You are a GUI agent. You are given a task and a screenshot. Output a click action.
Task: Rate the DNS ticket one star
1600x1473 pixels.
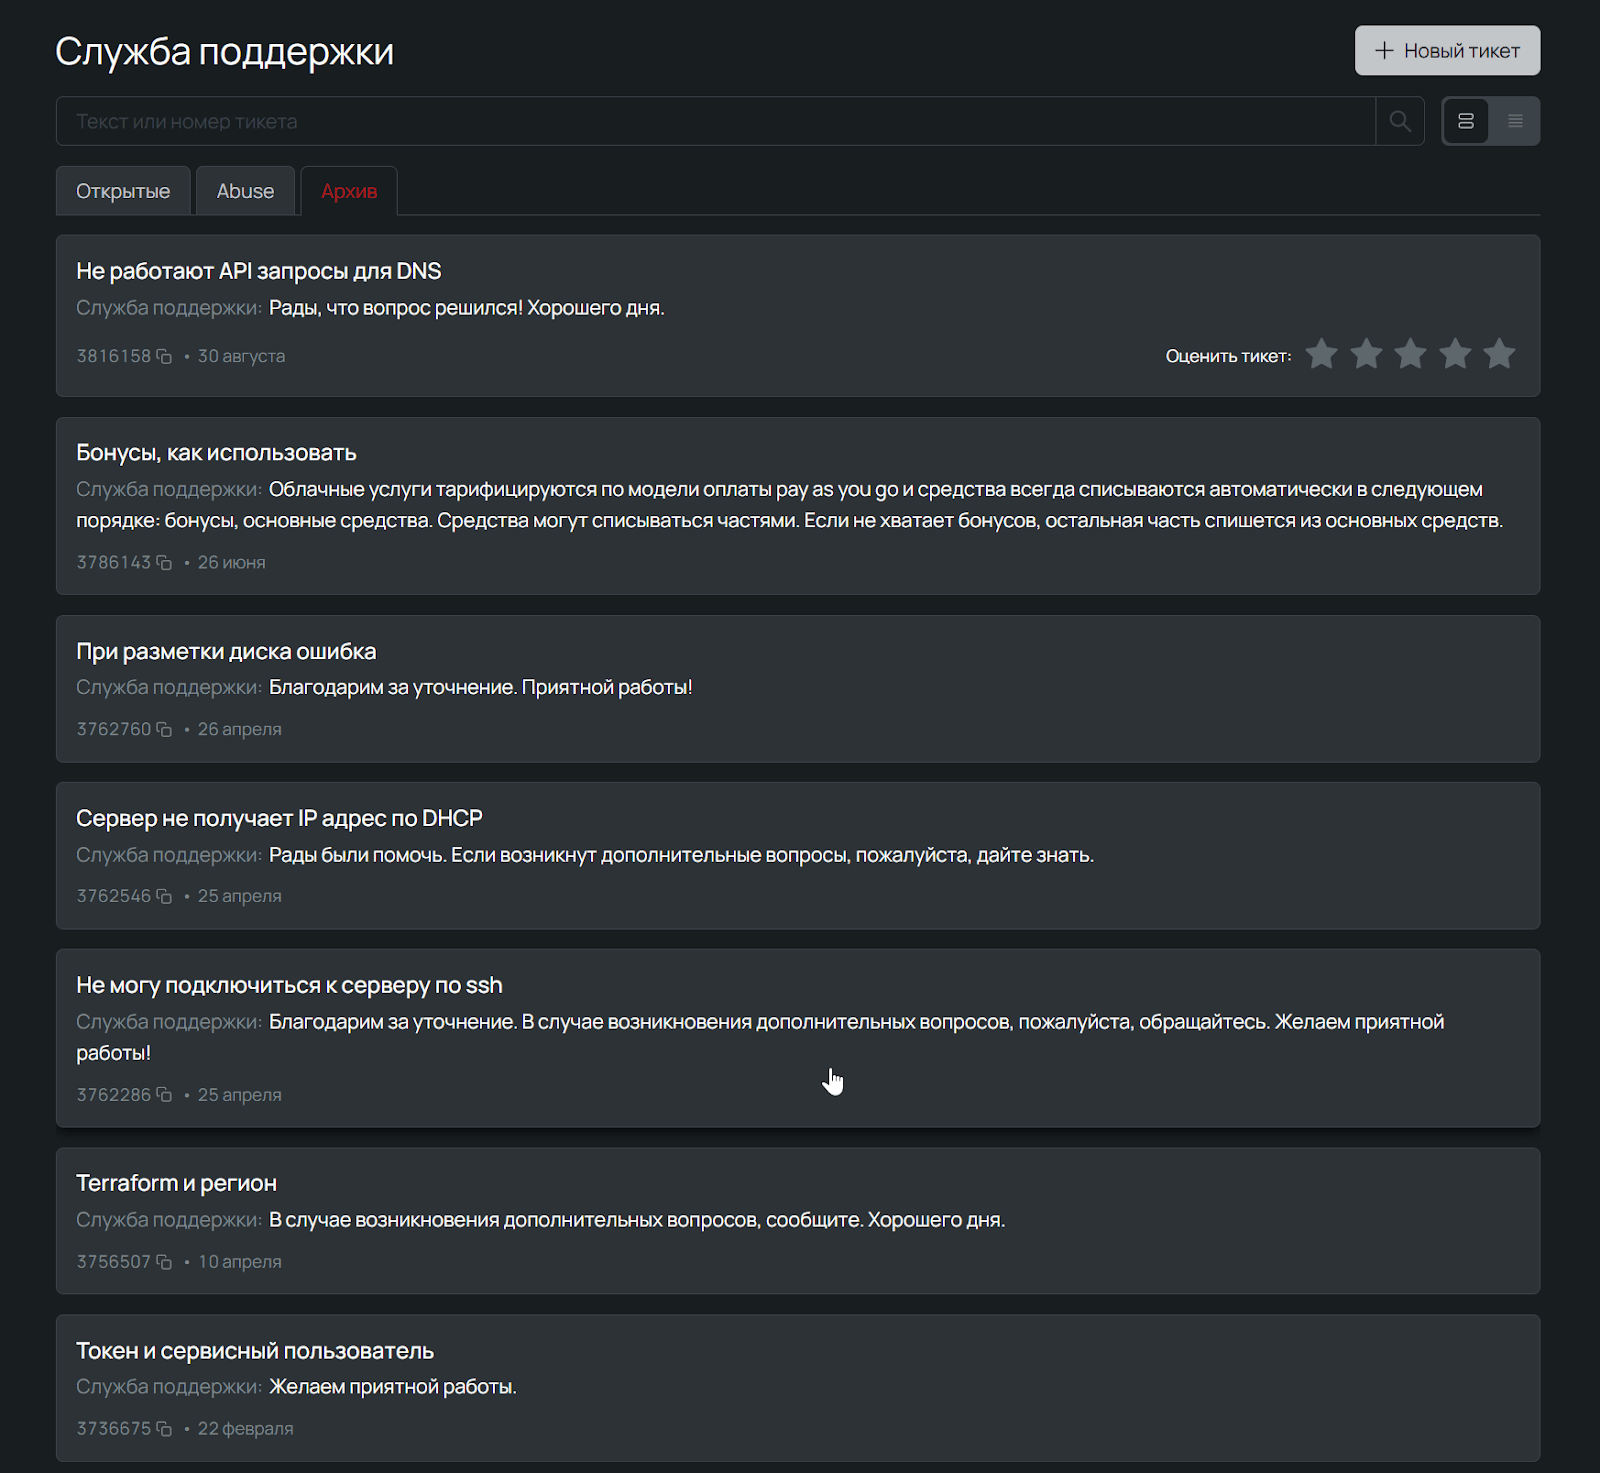point(1322,354)
